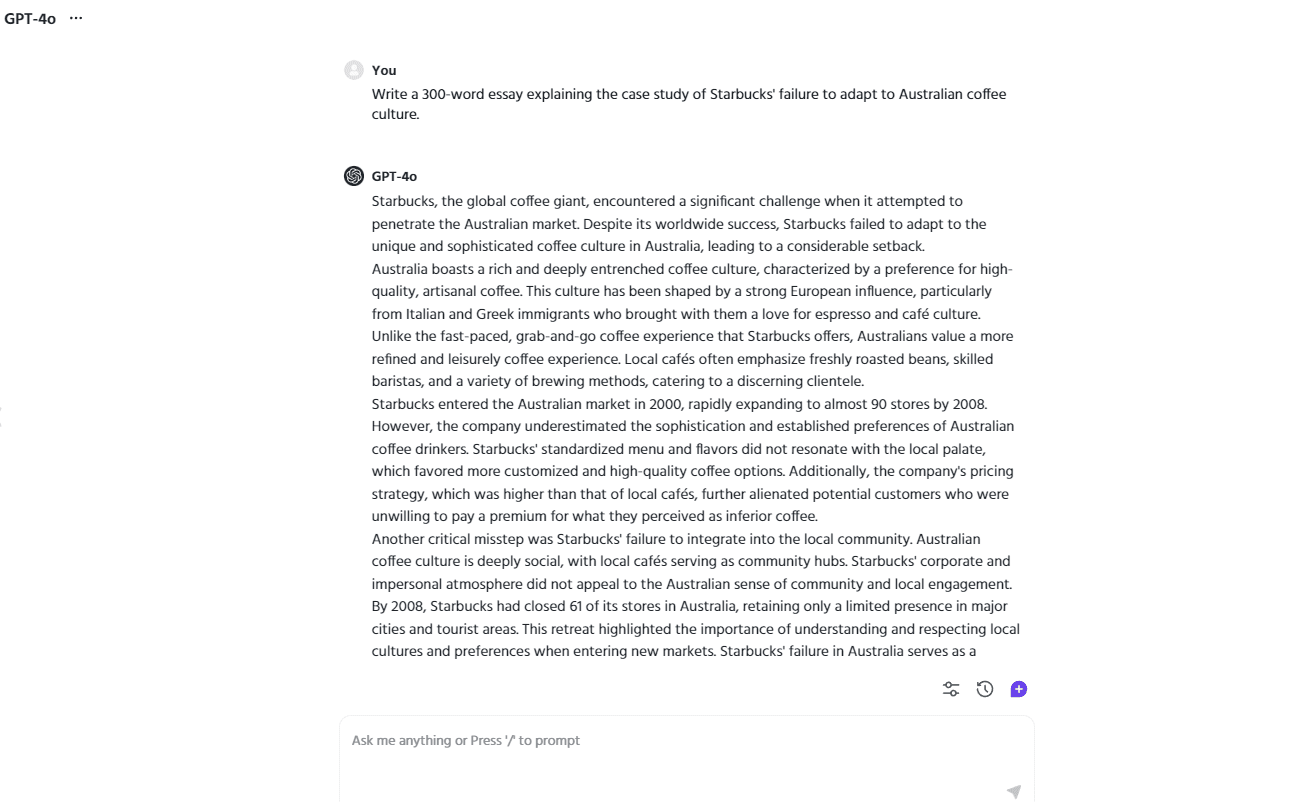Click the line starting "Unlike the fast-paced, grab-and-go"
1307x802 pixels.
click(x=692, y=336)
